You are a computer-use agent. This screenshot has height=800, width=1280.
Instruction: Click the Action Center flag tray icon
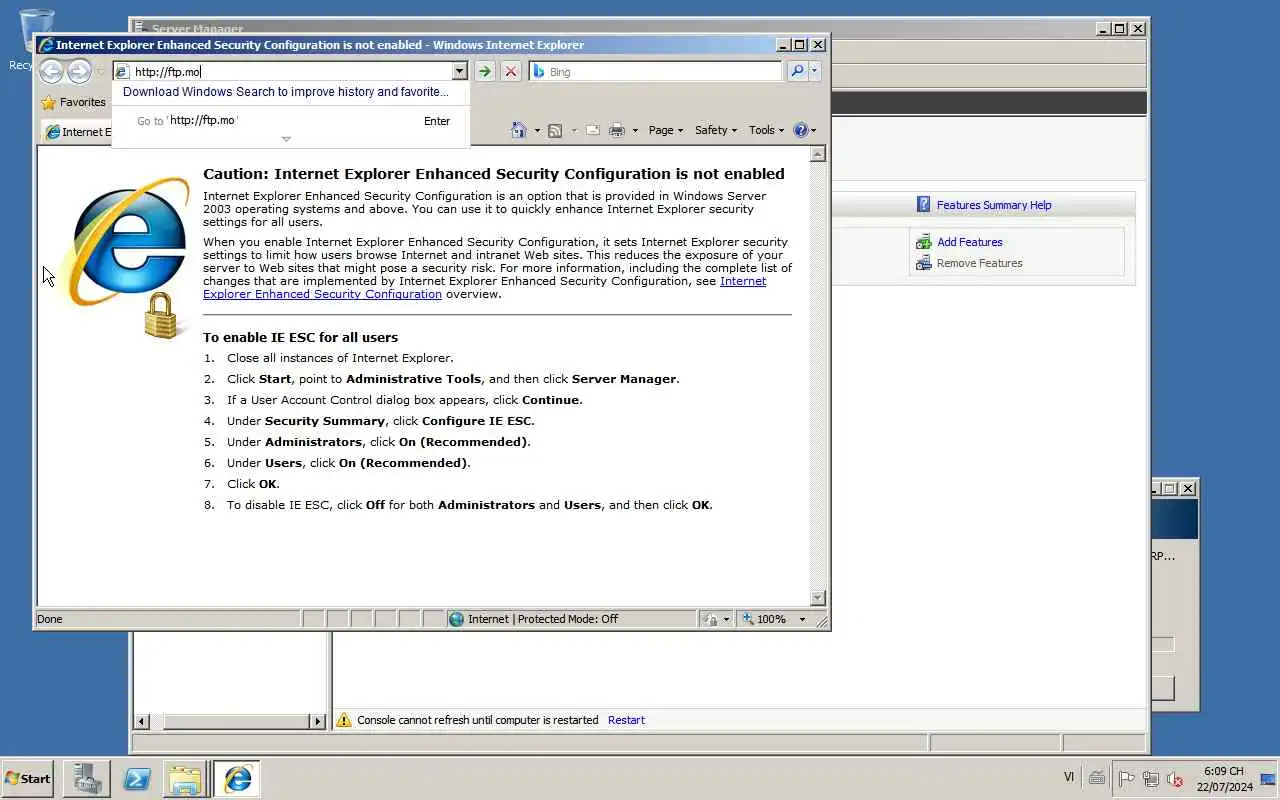[x=1126, y=779]
